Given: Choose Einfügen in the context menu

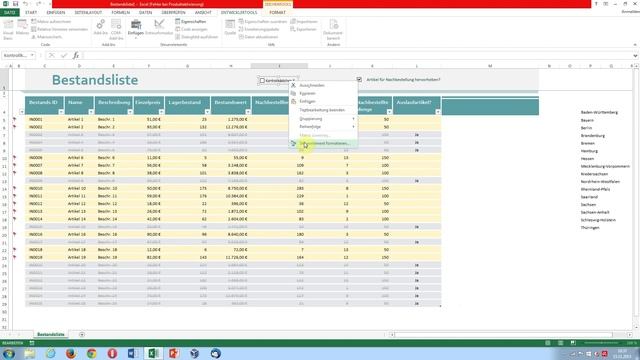Looking at the screenshot, I should [323, 101].
